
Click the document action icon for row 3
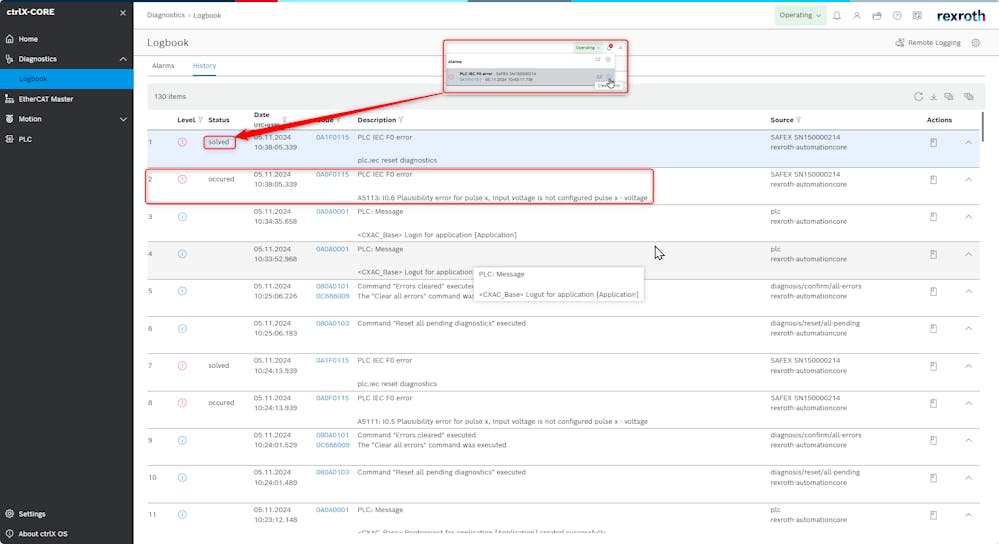point(933,217)
